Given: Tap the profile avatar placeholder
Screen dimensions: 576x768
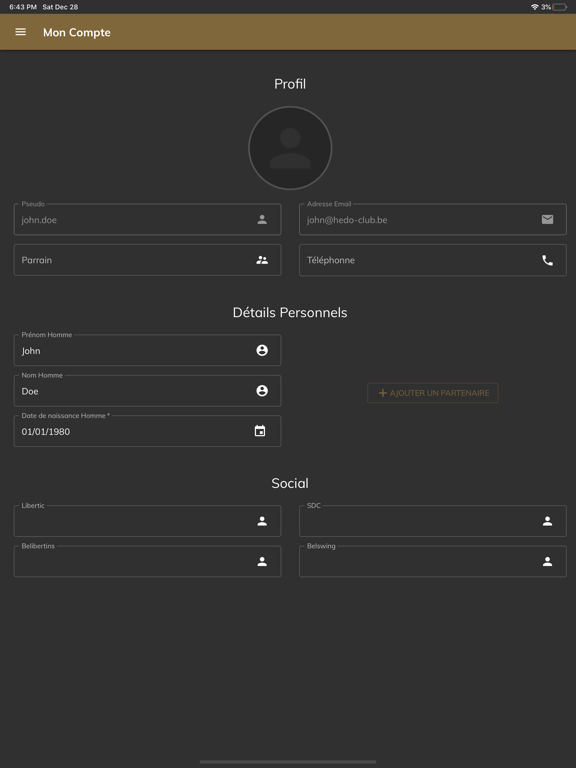Looking at the screenshot, I should tap(290, 148).
